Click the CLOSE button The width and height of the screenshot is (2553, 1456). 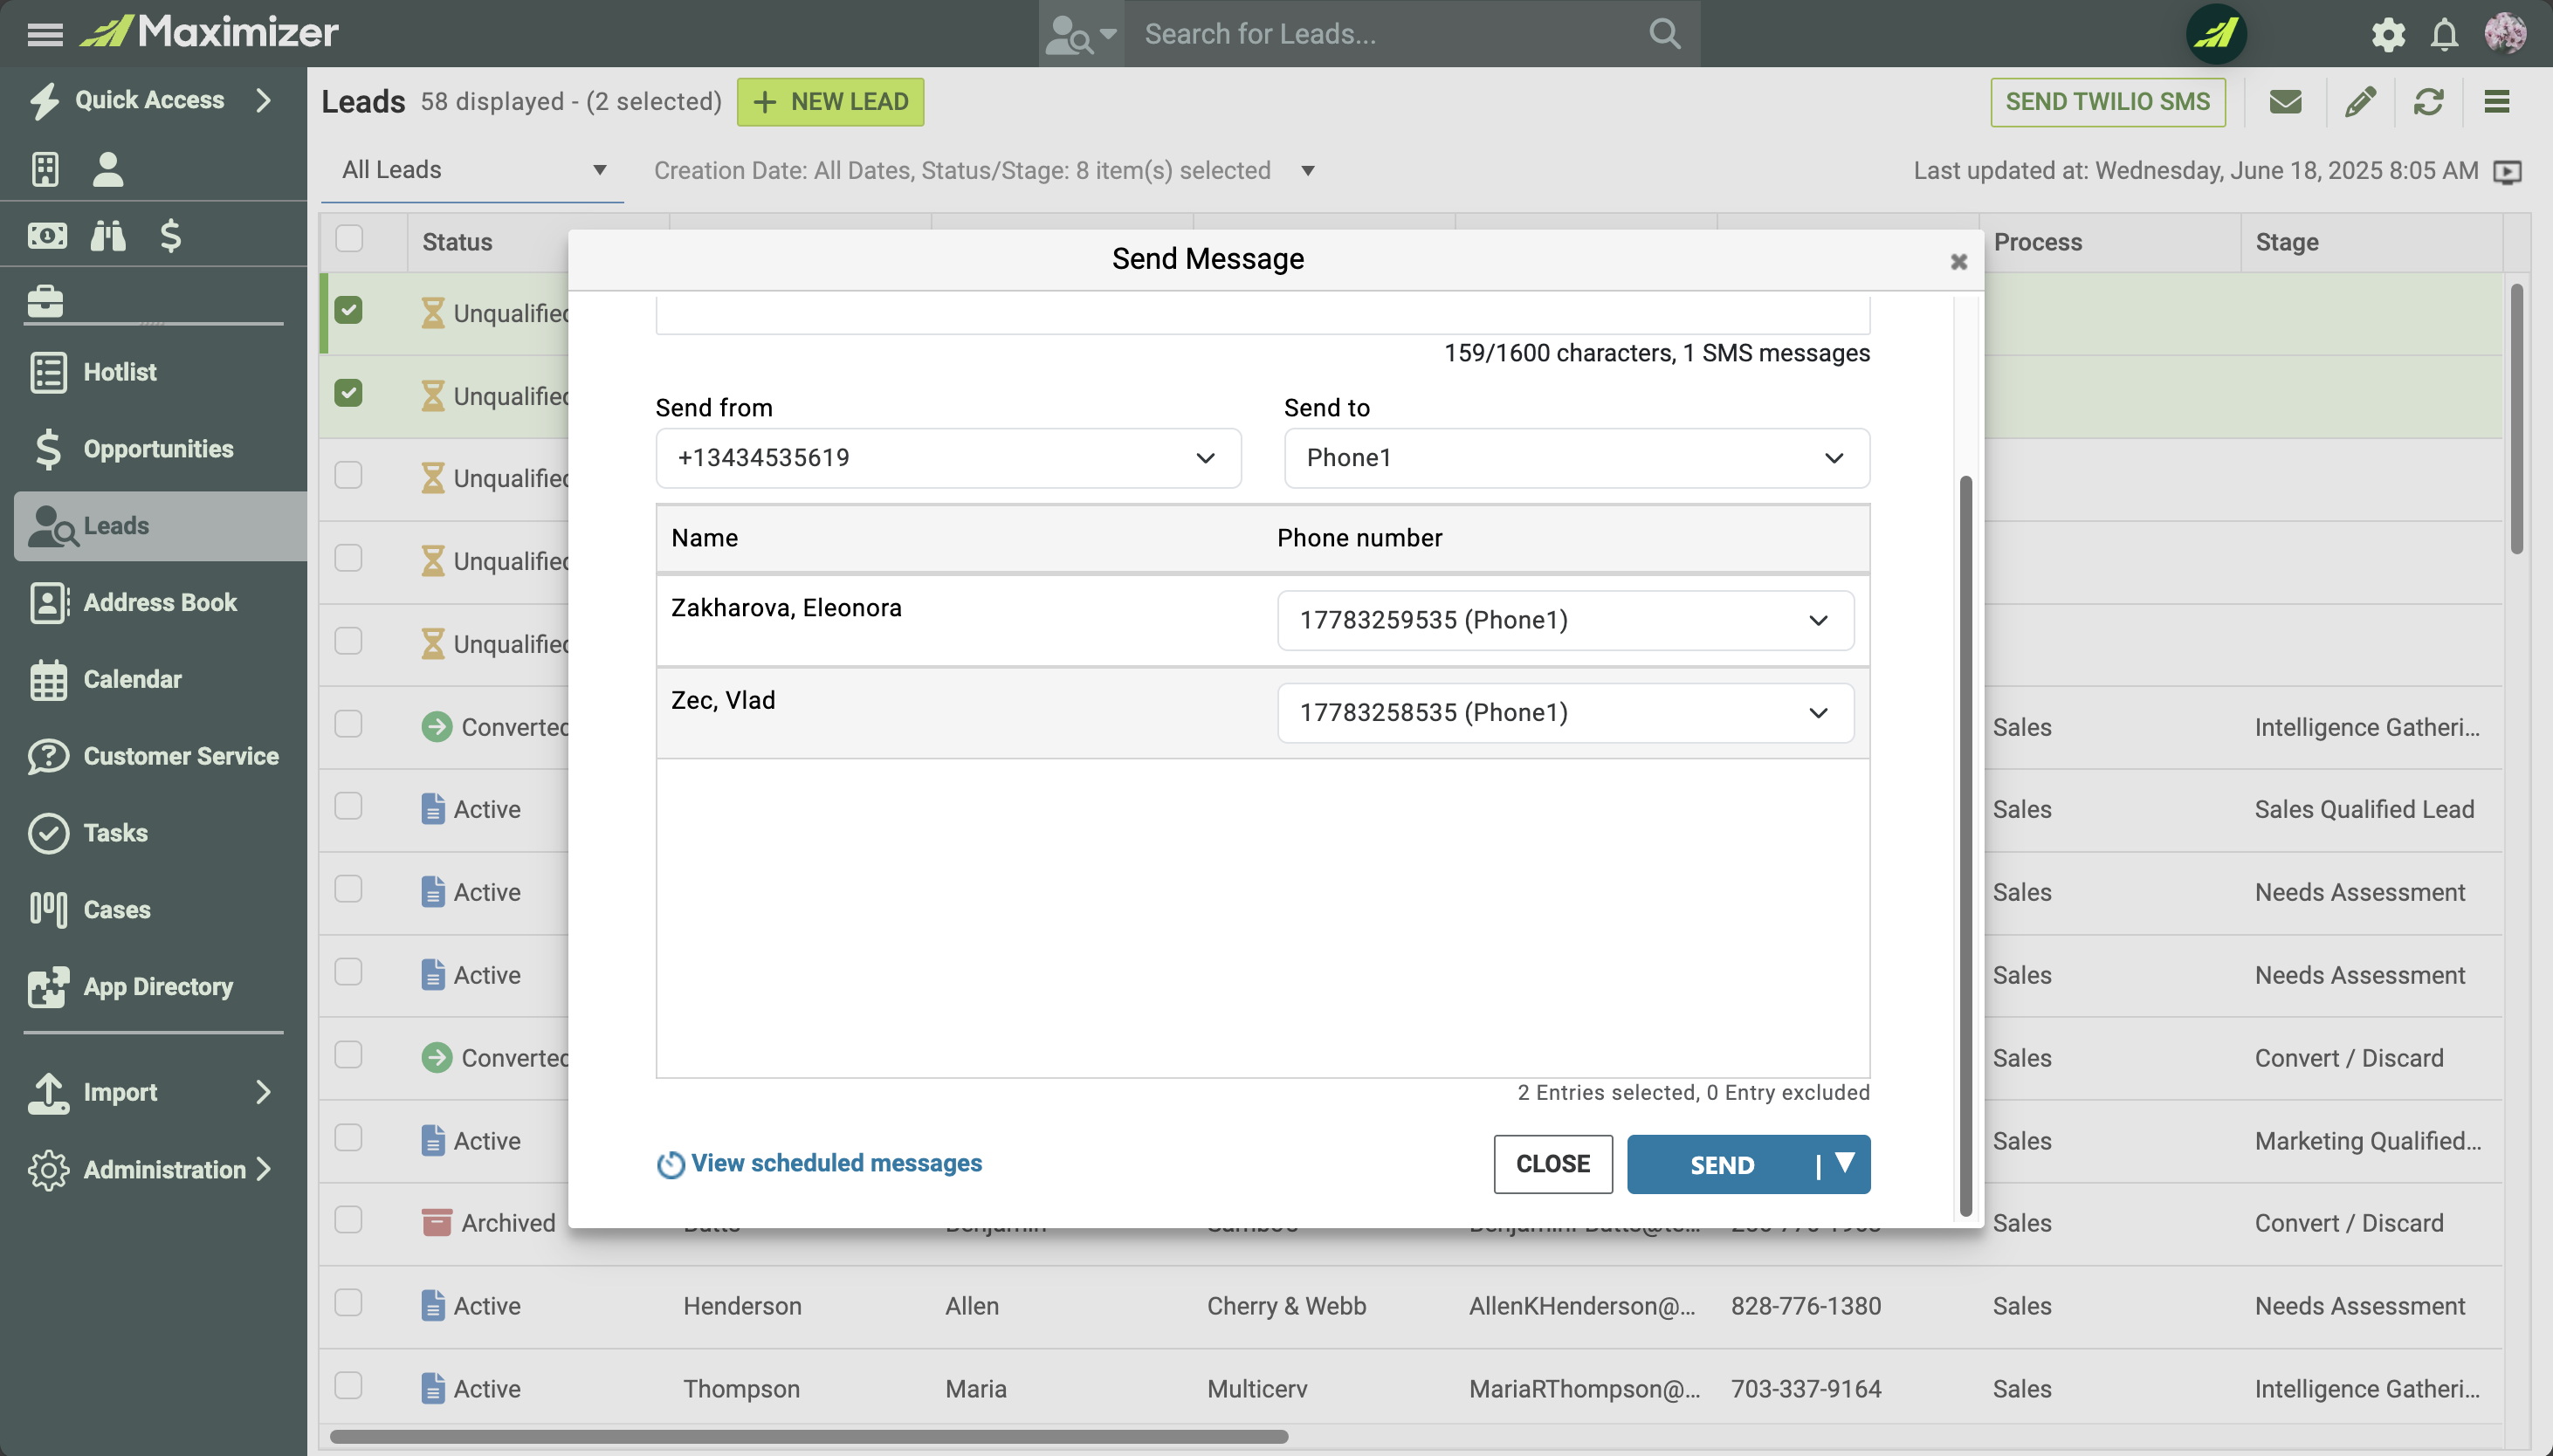pyautogui.click(x=1552, y=1164)
